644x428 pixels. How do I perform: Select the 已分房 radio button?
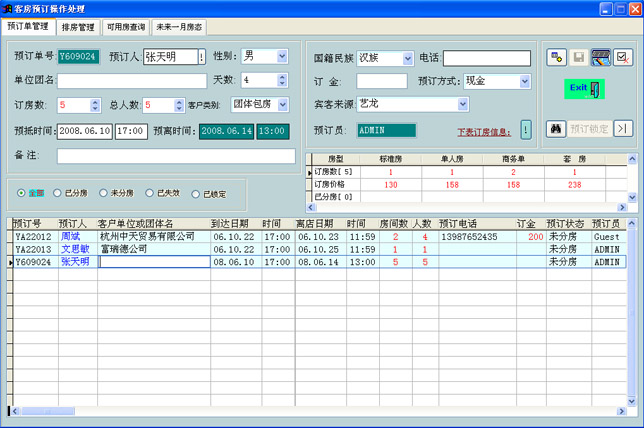[x=59, y=192]
